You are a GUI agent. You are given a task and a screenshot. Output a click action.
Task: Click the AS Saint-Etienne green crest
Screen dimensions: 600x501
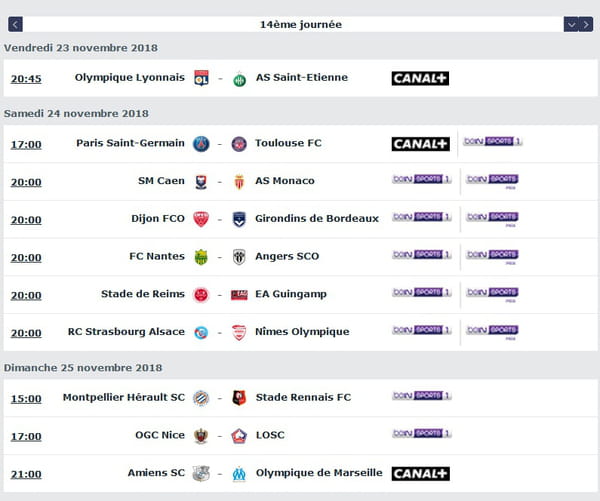click(240, 79)
